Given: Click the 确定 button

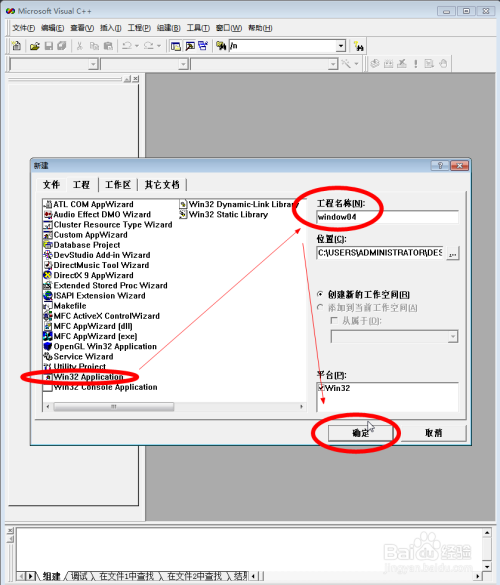Looking at the screenshot, I should [360, 433].
